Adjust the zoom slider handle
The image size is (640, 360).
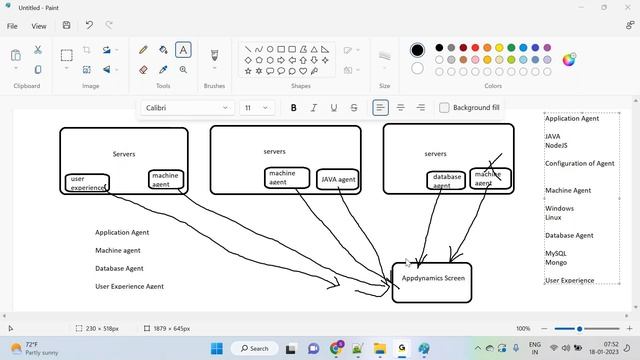579,329
